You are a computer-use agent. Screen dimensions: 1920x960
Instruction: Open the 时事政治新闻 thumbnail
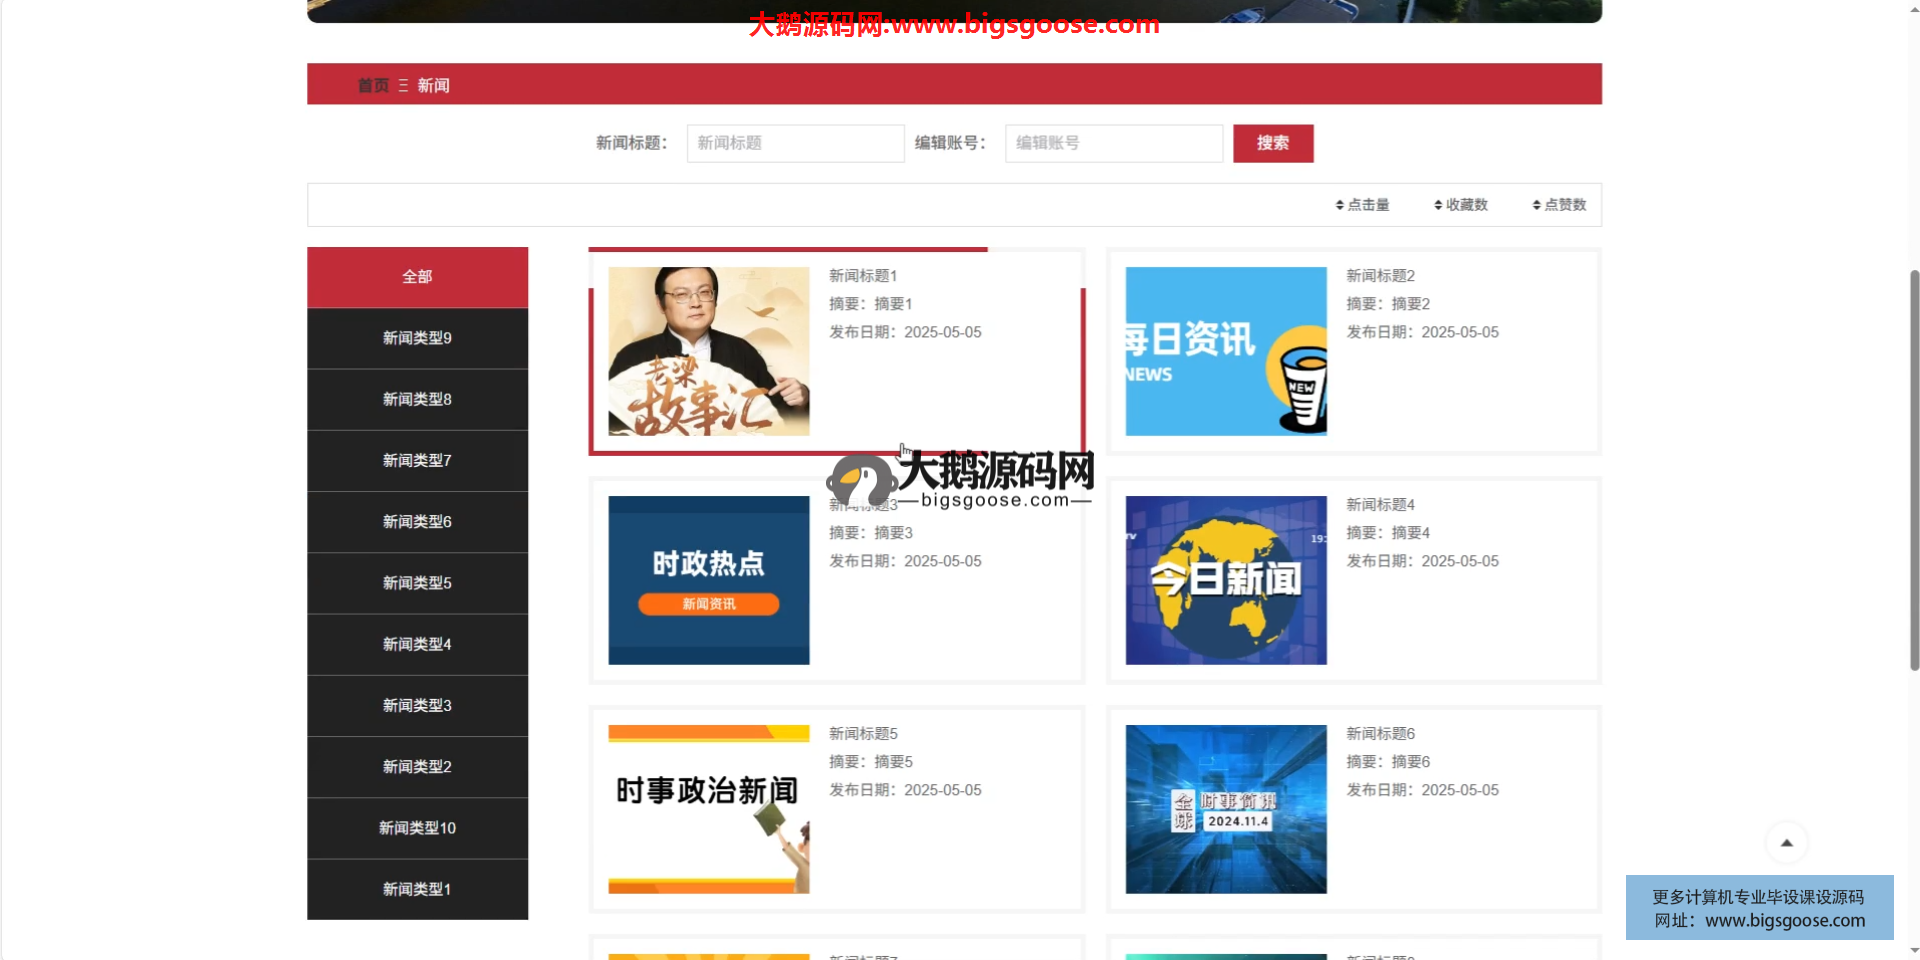[x=708, y=809]
